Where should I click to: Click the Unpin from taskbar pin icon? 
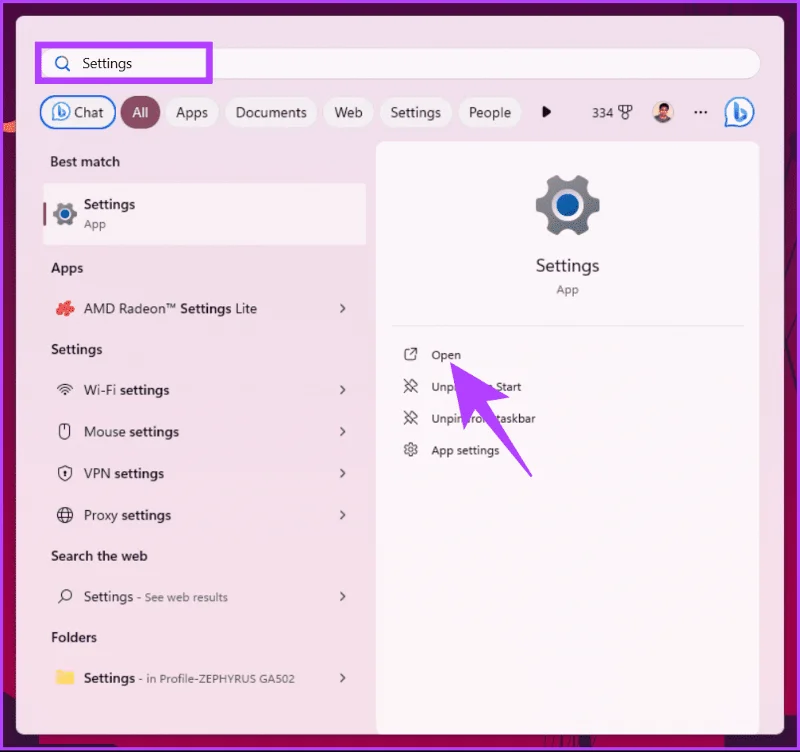coord(411,418)
